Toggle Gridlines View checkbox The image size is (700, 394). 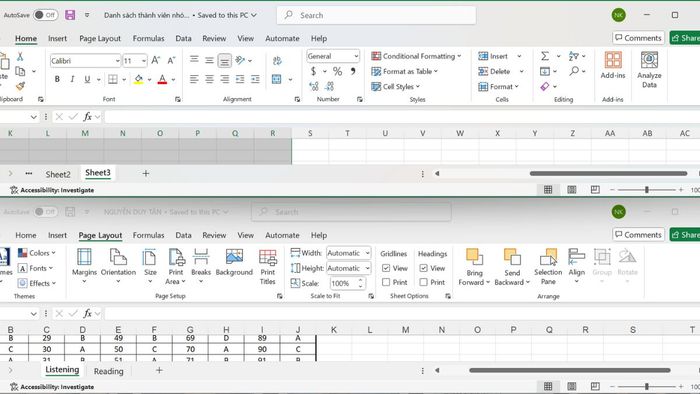[x=386, y=268]
